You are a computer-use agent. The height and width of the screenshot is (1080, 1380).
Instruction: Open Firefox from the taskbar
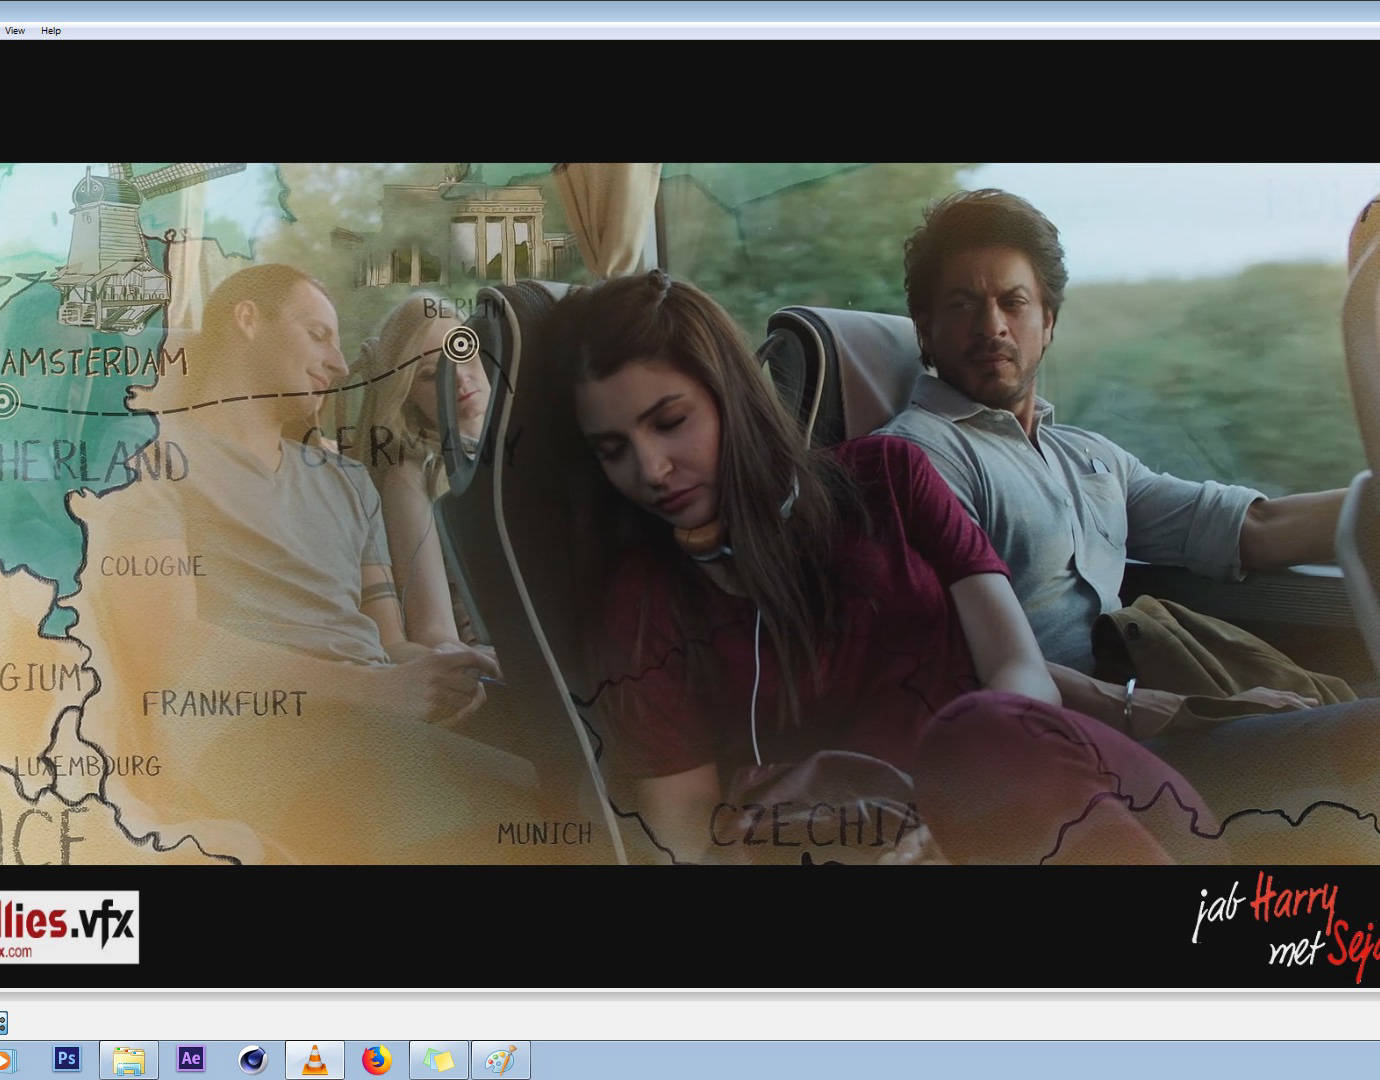(x=377, y=1059)
